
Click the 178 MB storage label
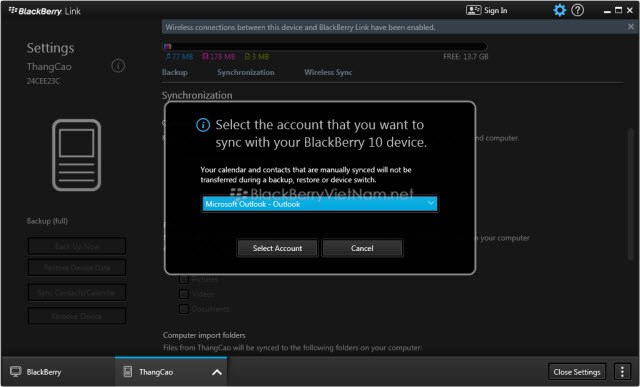click(219, 56)
